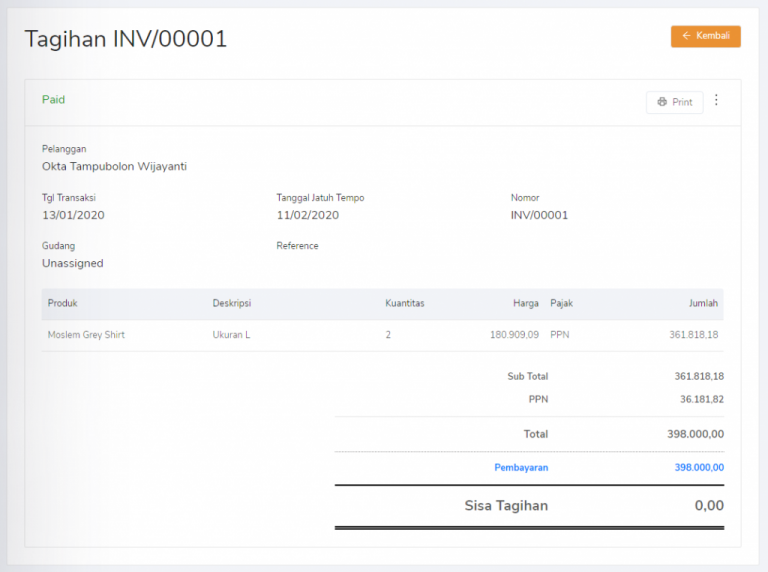
Task: Click the Ukuran L description cell
Action: 231,335
